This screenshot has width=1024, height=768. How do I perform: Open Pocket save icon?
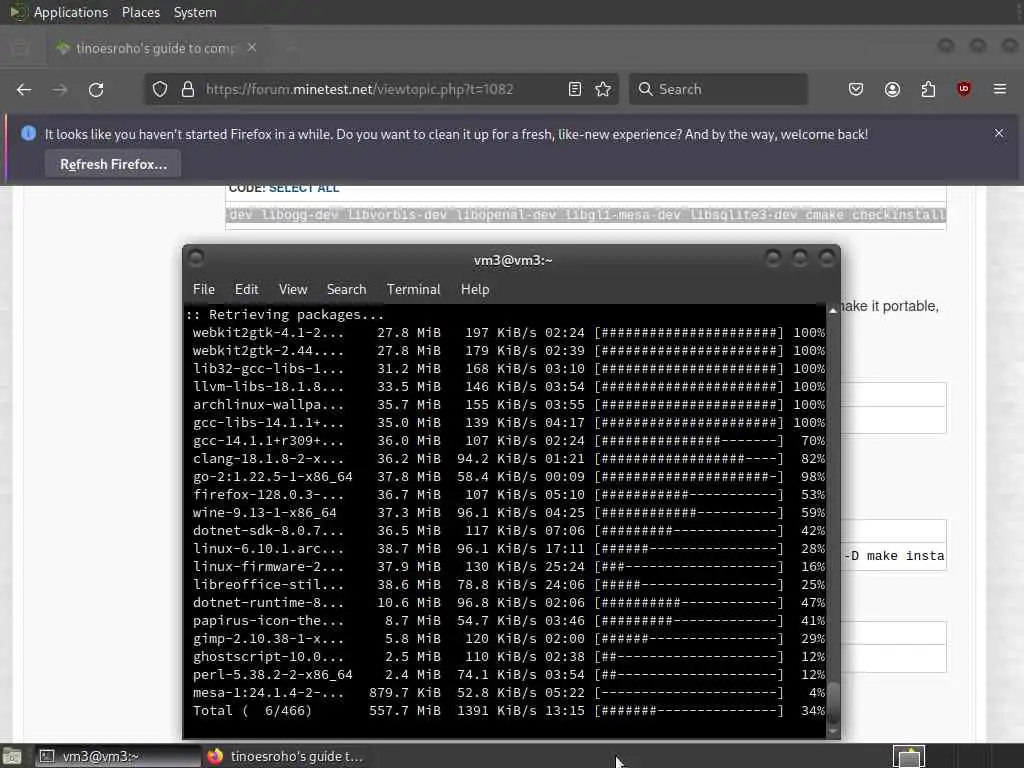[x=856, y=89]
